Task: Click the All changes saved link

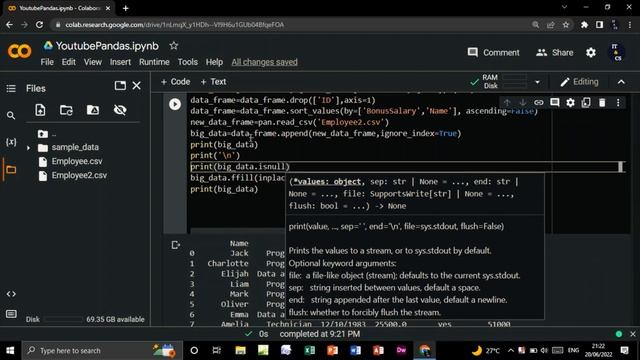Action: [x=264, y=62]
